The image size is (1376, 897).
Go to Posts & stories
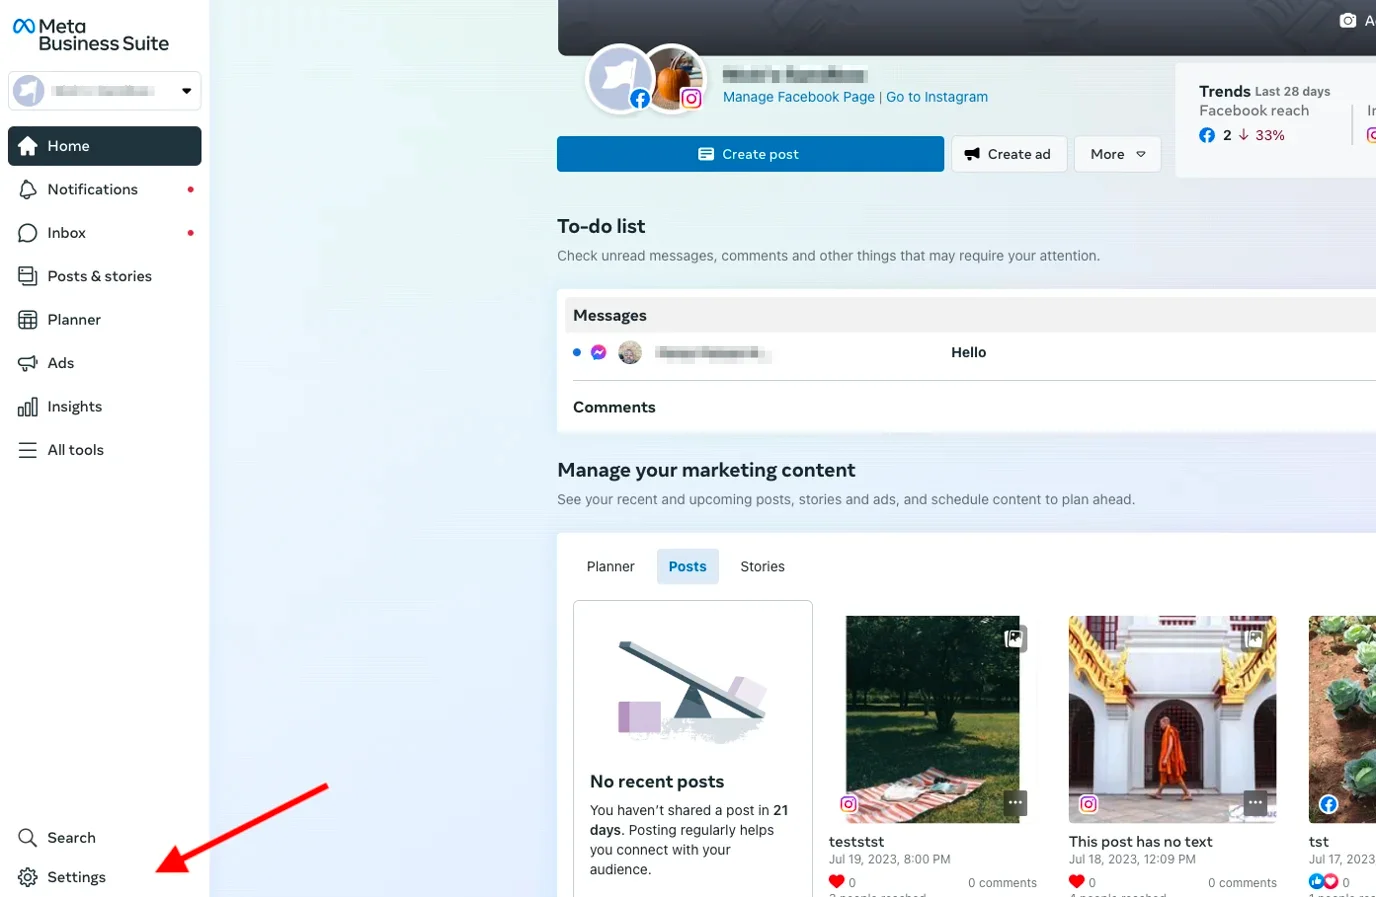[x=100, y=276]
